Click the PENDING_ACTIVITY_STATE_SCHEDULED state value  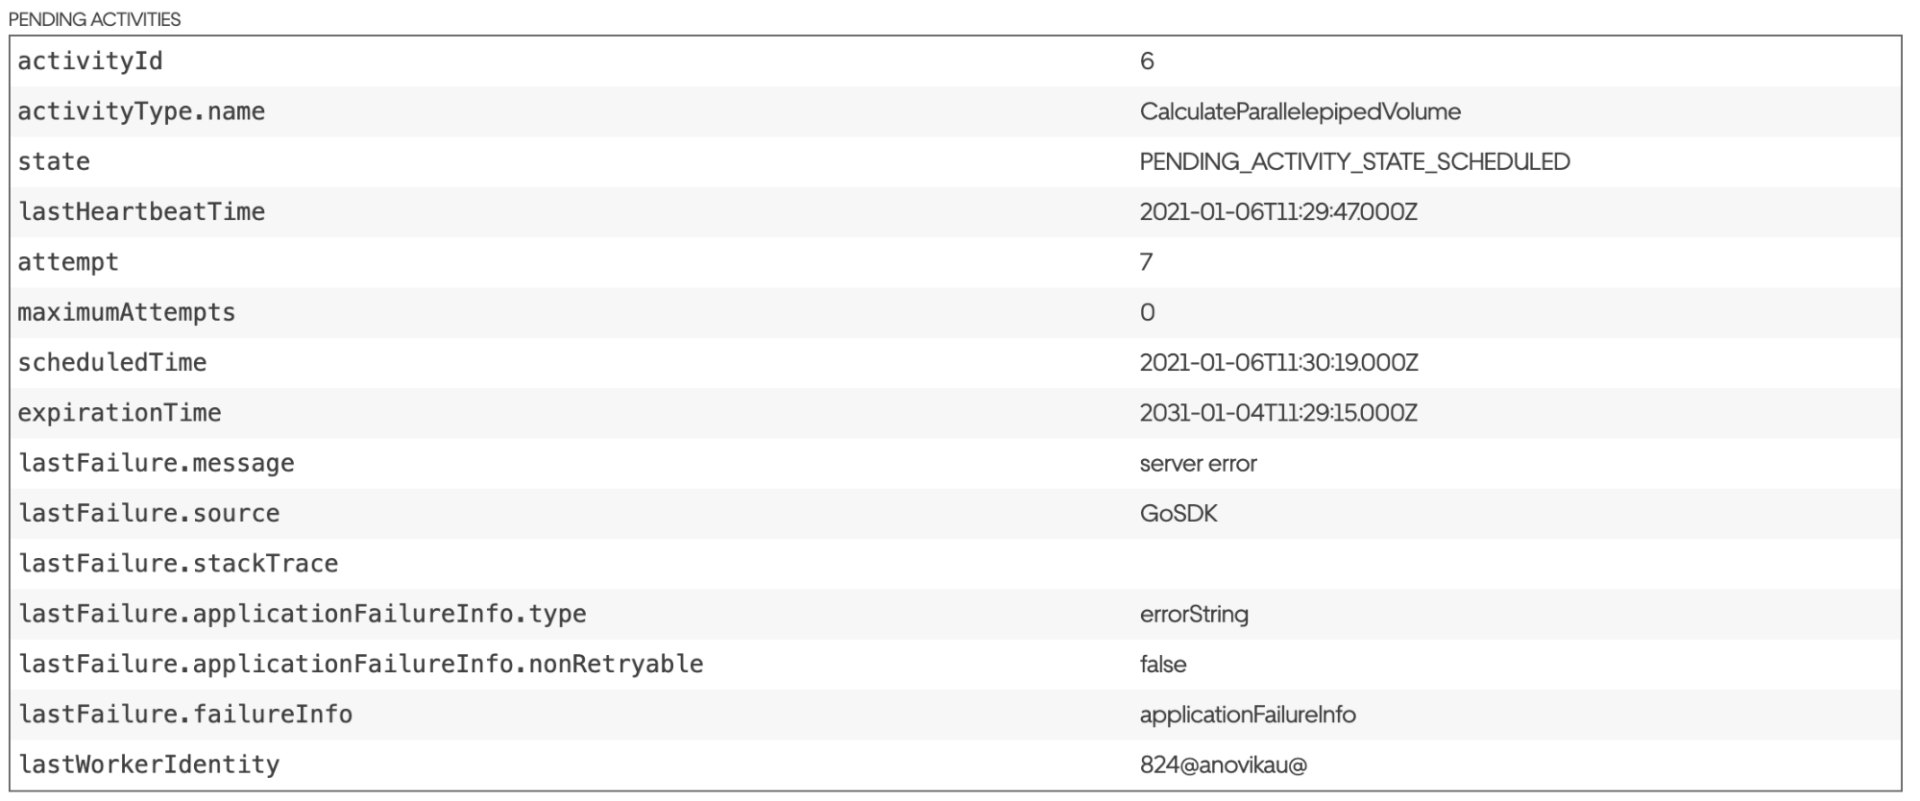pos(1354,161)
